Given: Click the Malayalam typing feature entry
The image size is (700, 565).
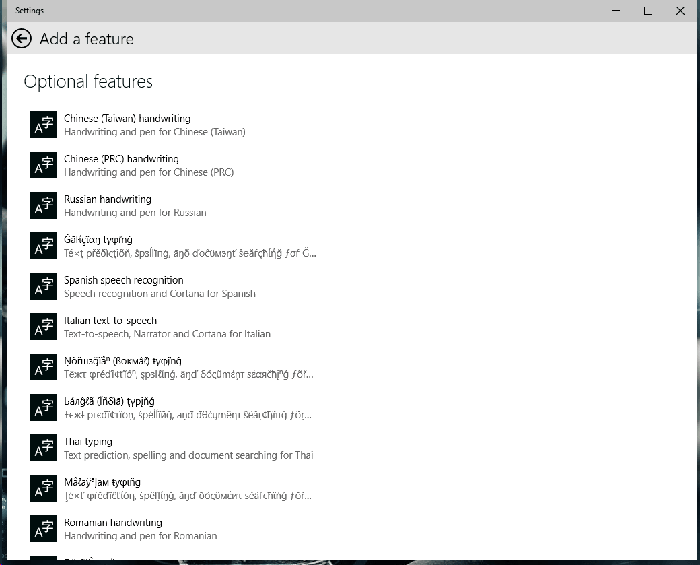Looking at the screenshot, I should point(102,482).
